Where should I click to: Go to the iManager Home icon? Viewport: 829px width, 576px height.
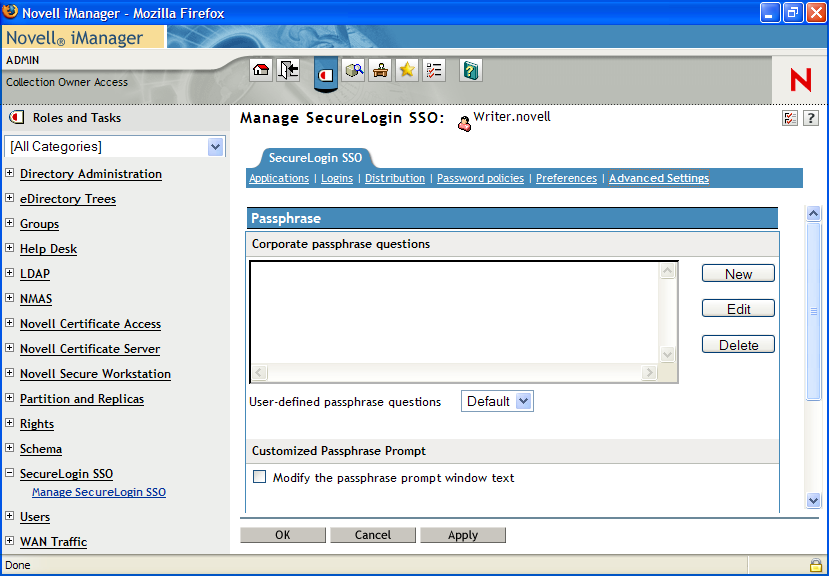pos(261,70)
